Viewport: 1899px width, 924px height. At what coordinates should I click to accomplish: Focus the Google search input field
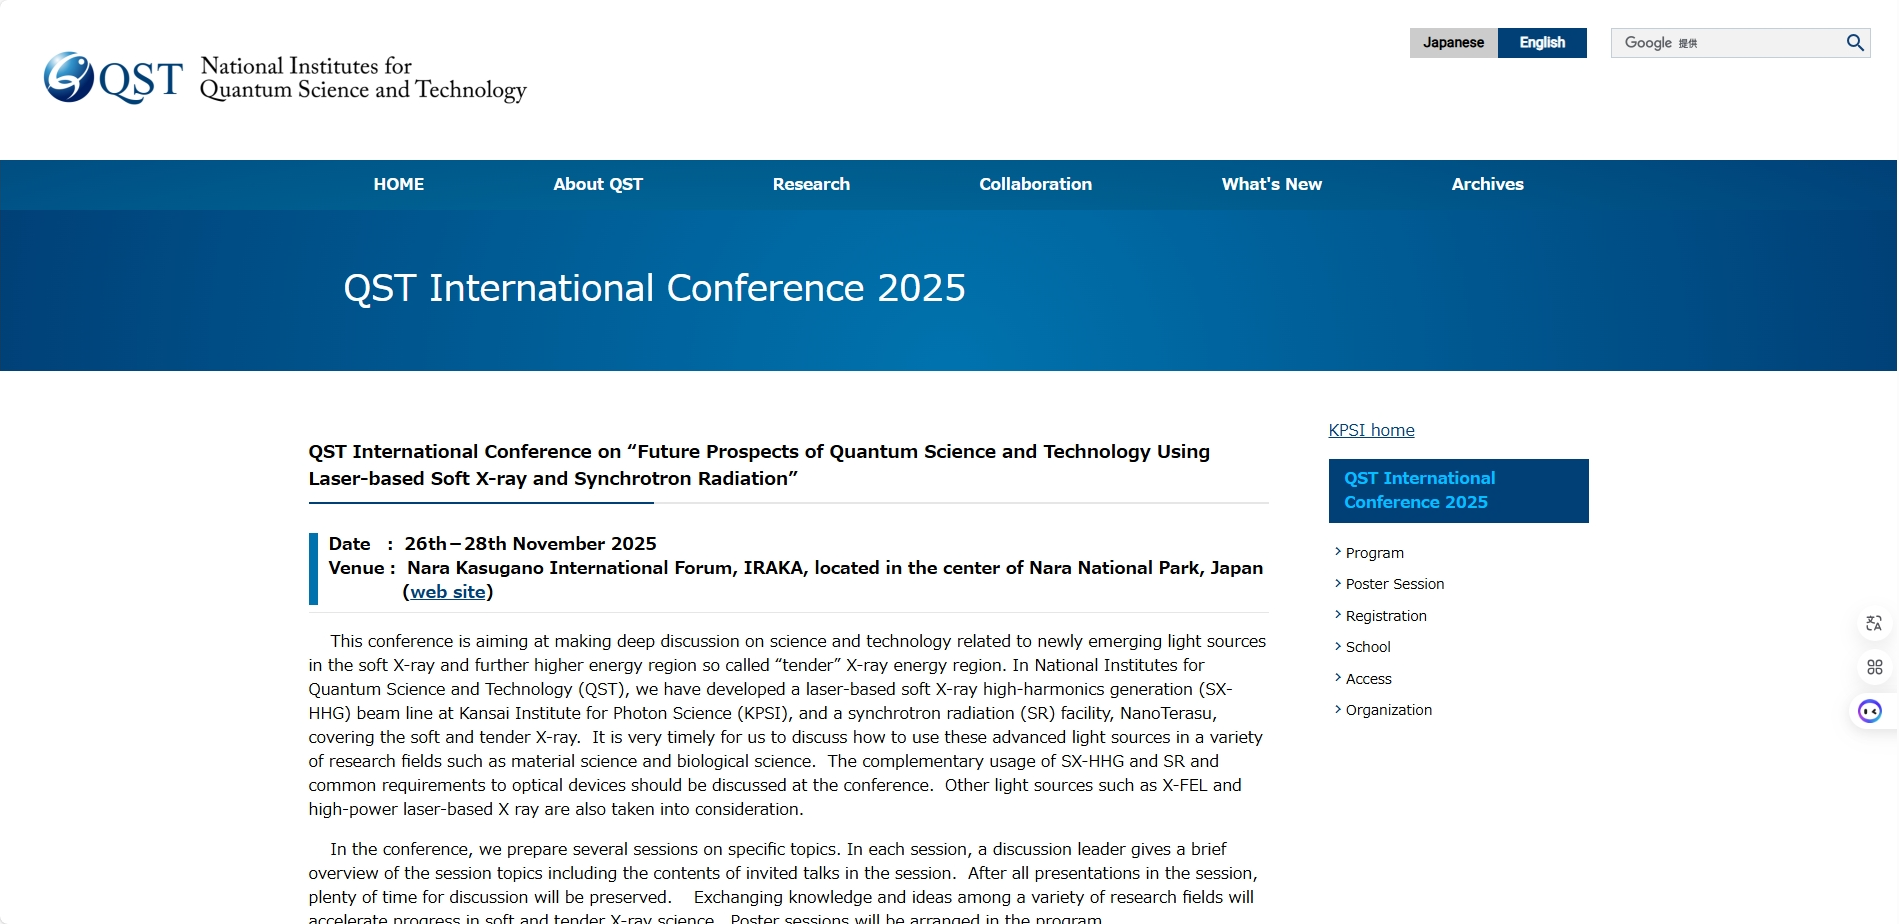tap(1725, 43)
